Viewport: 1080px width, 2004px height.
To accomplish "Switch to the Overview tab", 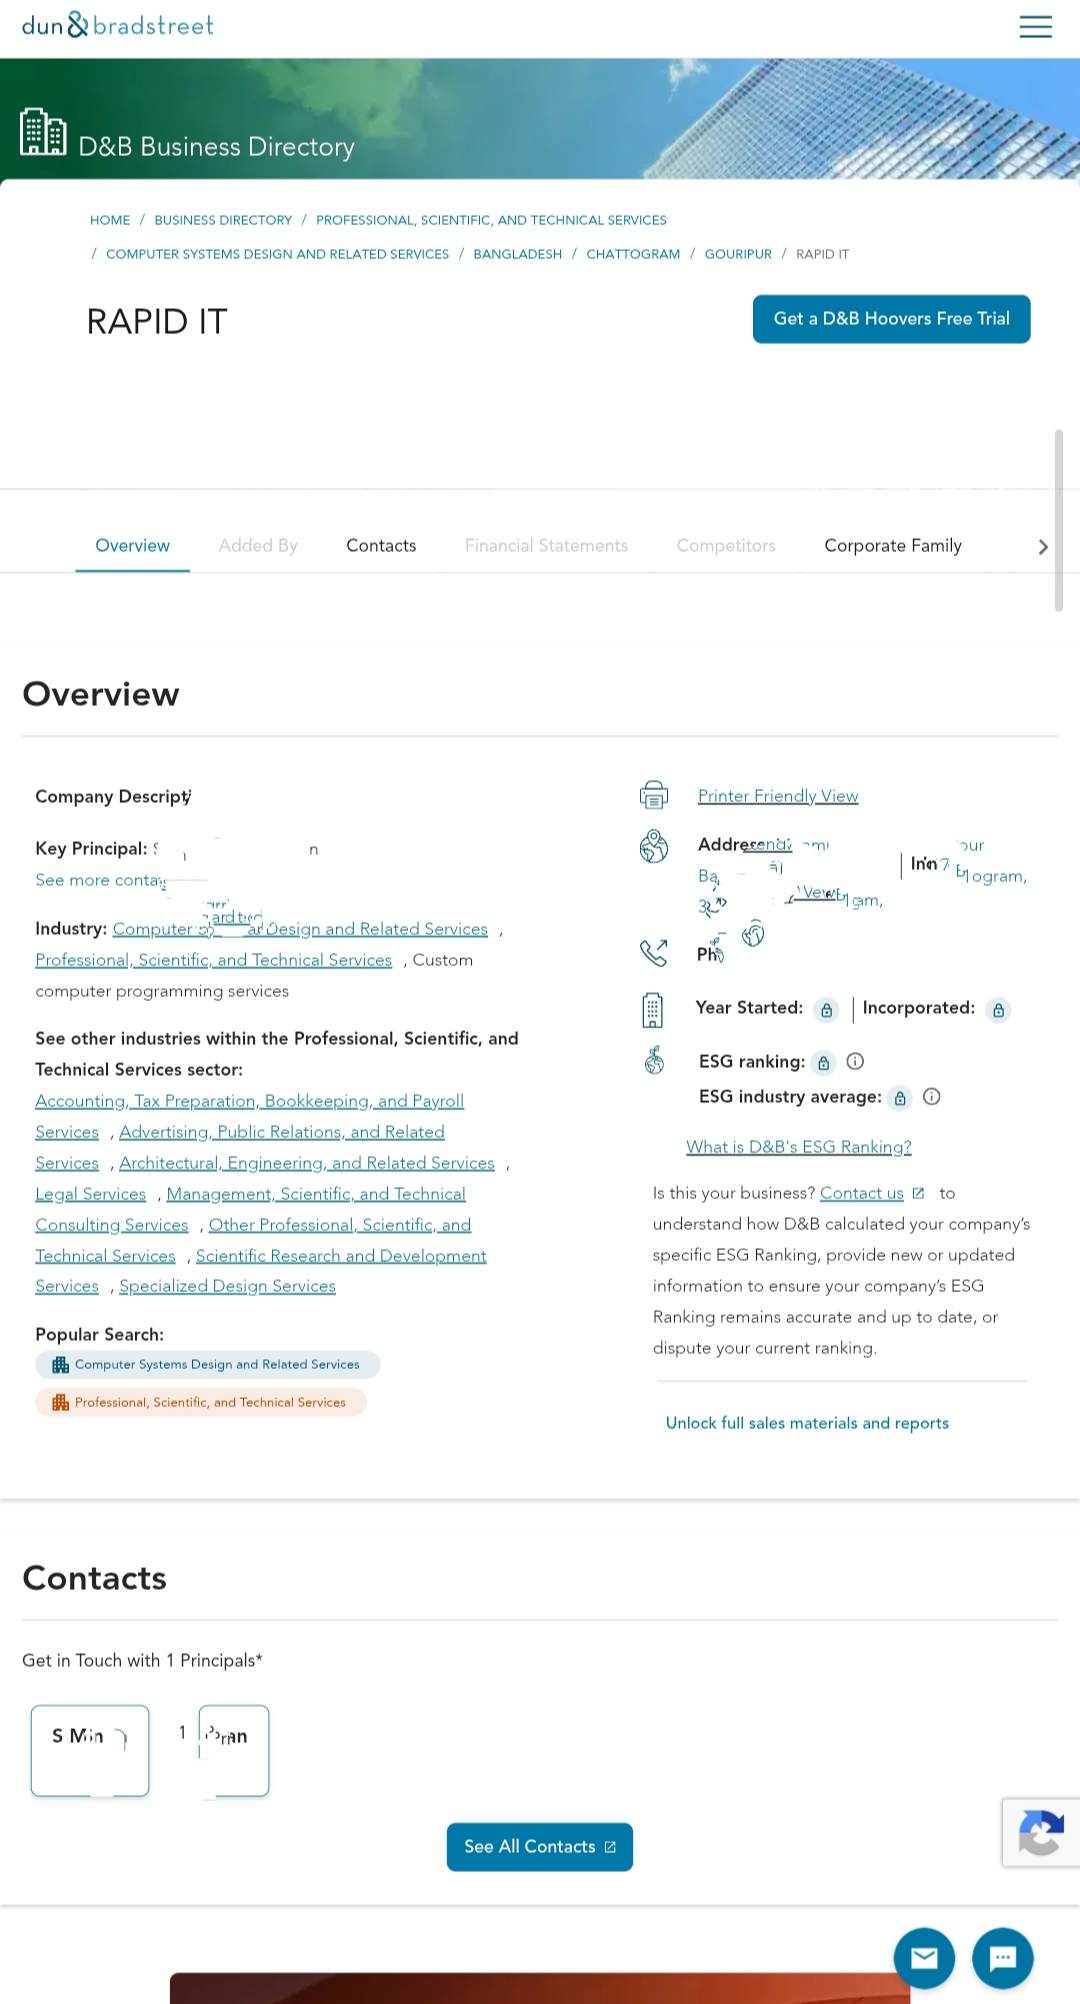I will pyautogui.click(x=132, y=546).
